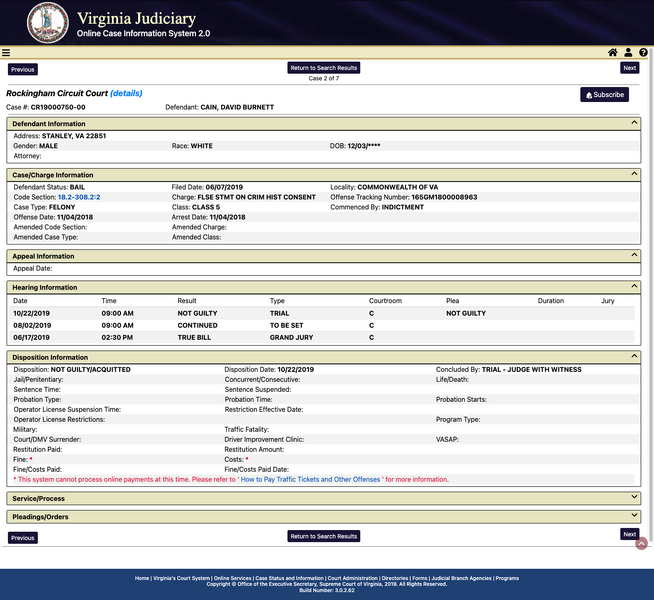Select the GRAND JURY hearing type

[292, 337]
